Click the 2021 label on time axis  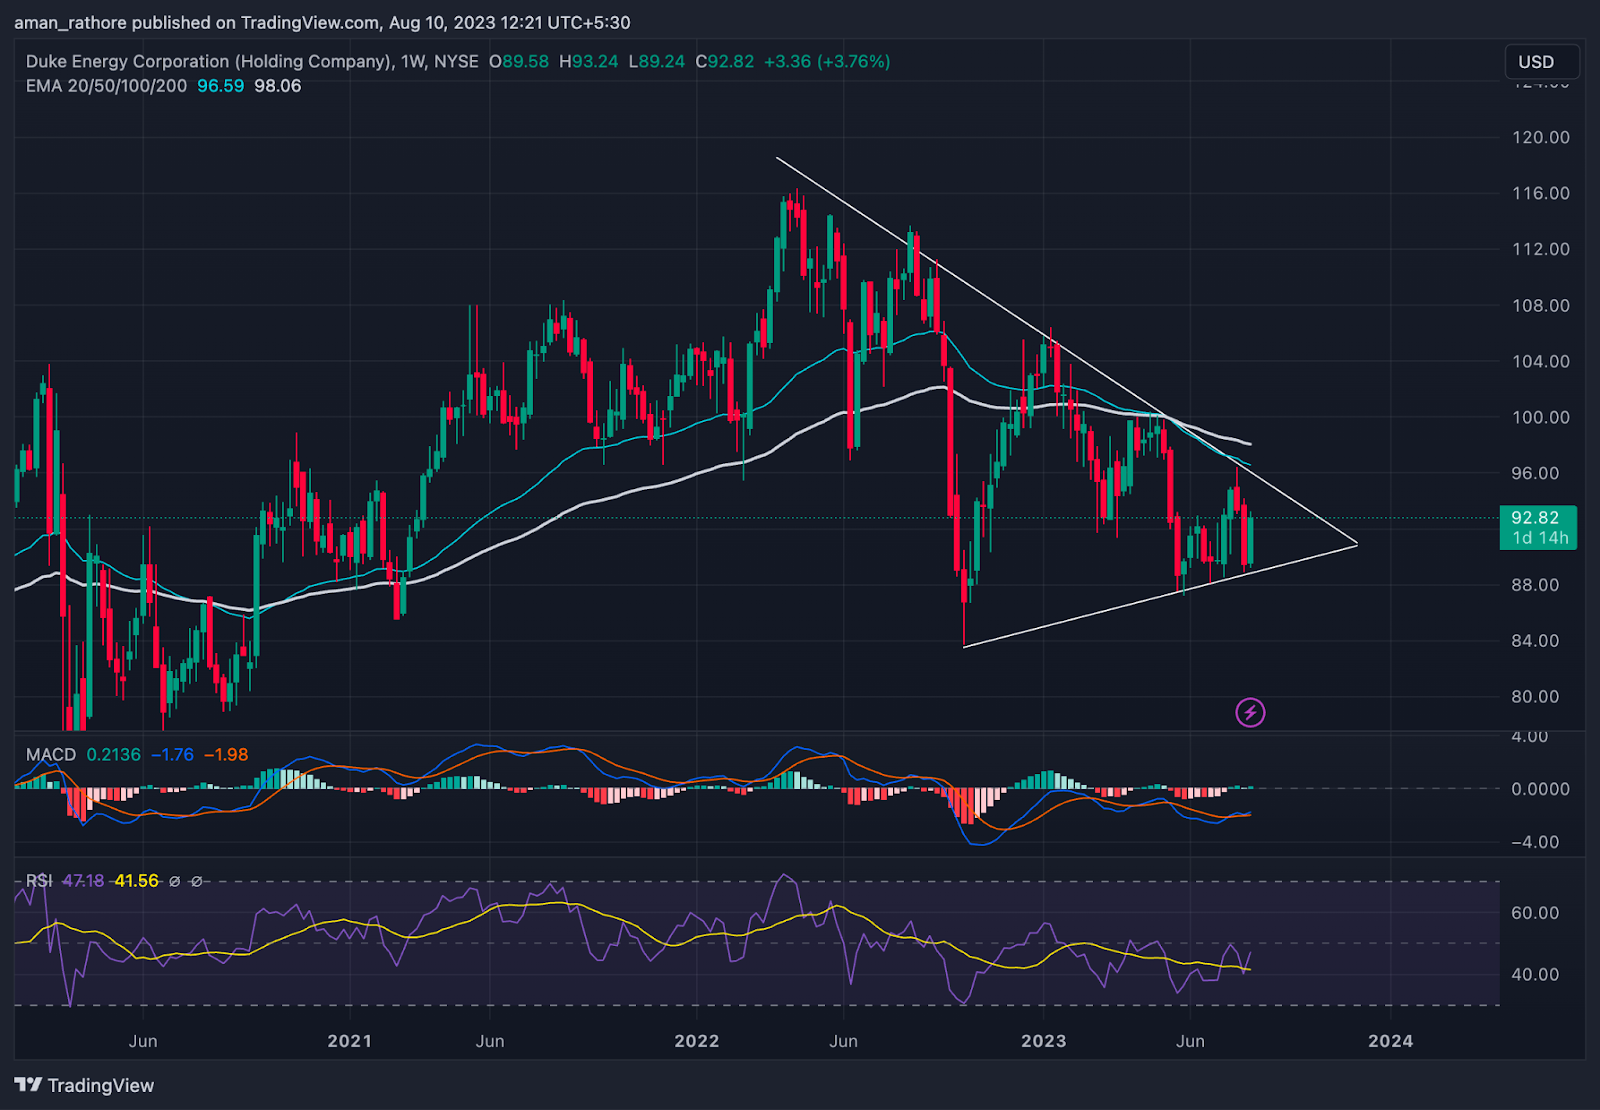[350, 1041]
